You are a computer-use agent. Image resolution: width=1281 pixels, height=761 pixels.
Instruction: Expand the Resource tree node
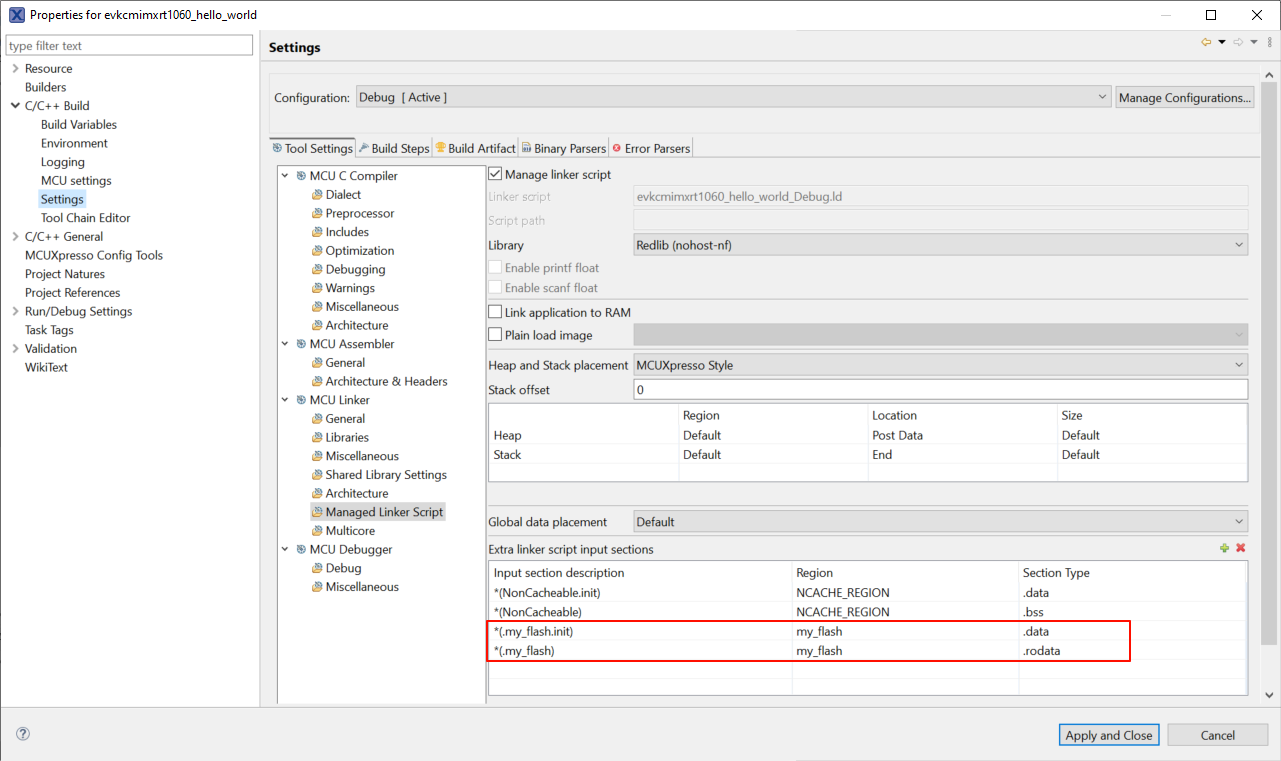pyautogui.click(x=15, y=68)
